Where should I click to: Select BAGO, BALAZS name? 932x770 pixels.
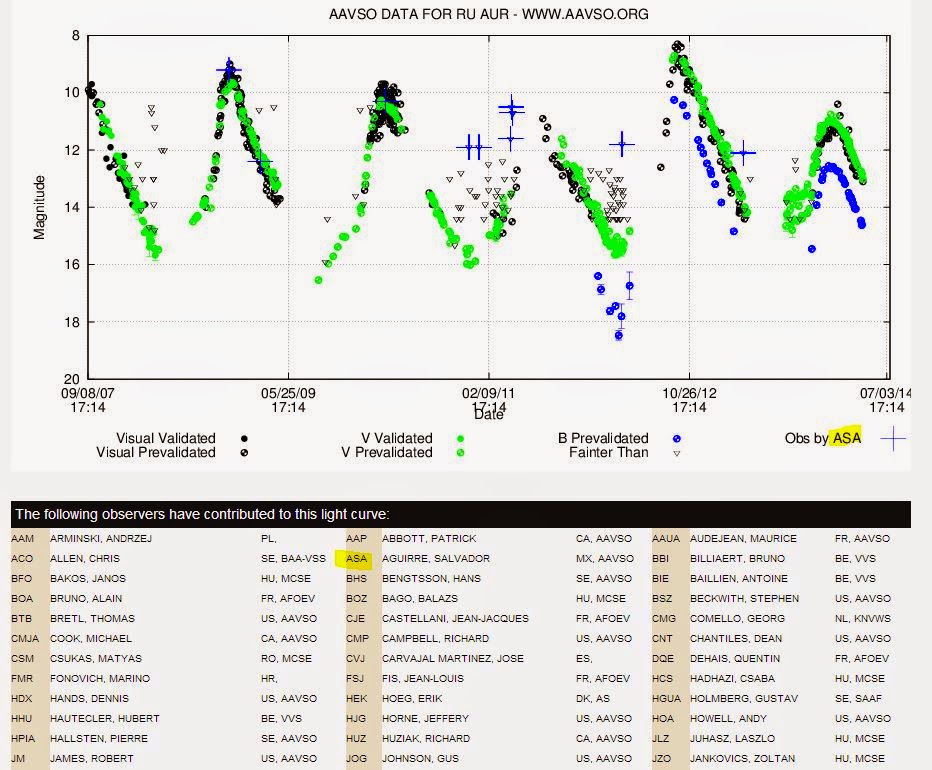click(x=420, y=599)
